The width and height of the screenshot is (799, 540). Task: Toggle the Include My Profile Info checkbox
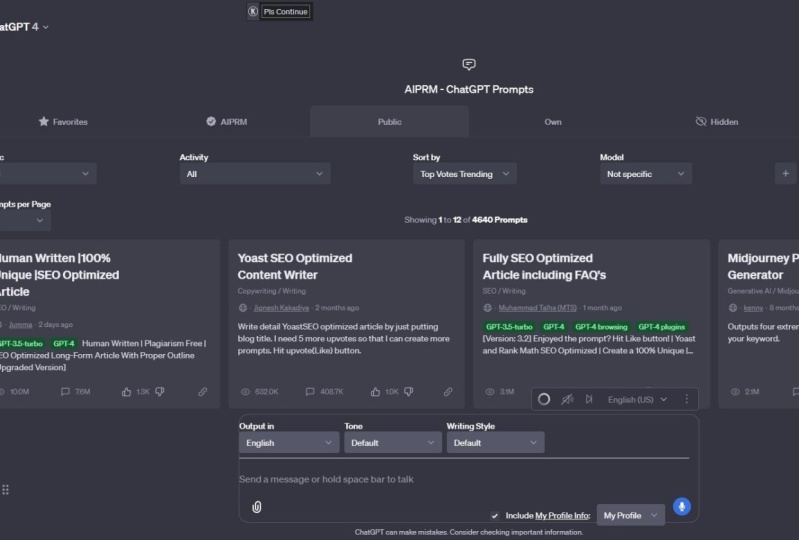coord(495,516)
